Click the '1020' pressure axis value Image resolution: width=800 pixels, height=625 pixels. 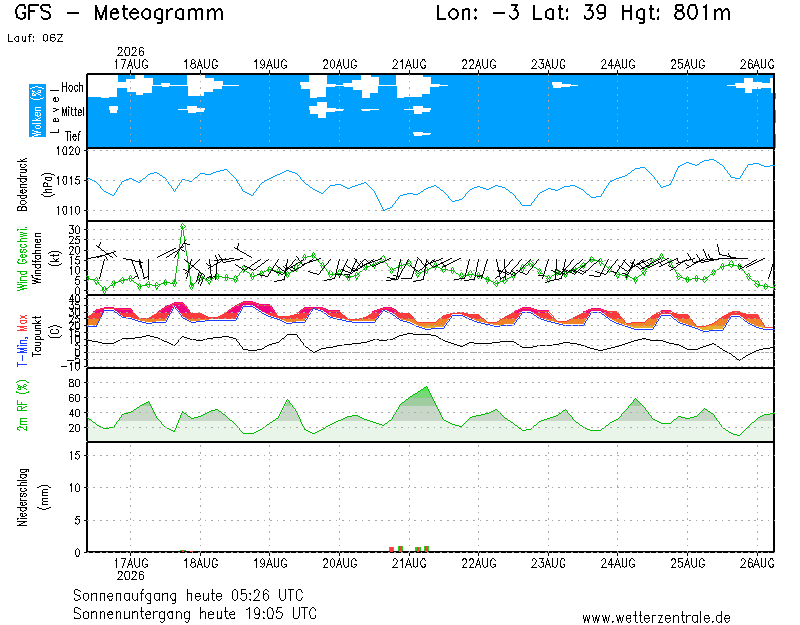click(x=68, y=151)
